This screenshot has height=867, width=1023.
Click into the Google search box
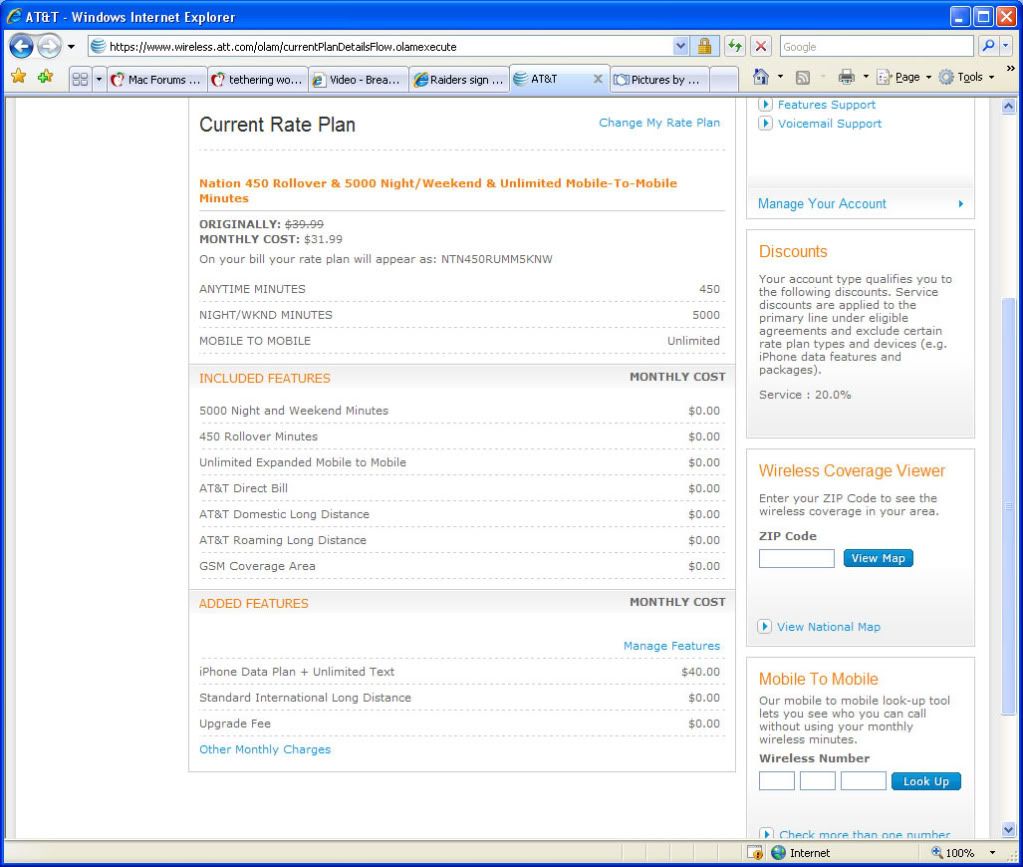pos(876,47)
